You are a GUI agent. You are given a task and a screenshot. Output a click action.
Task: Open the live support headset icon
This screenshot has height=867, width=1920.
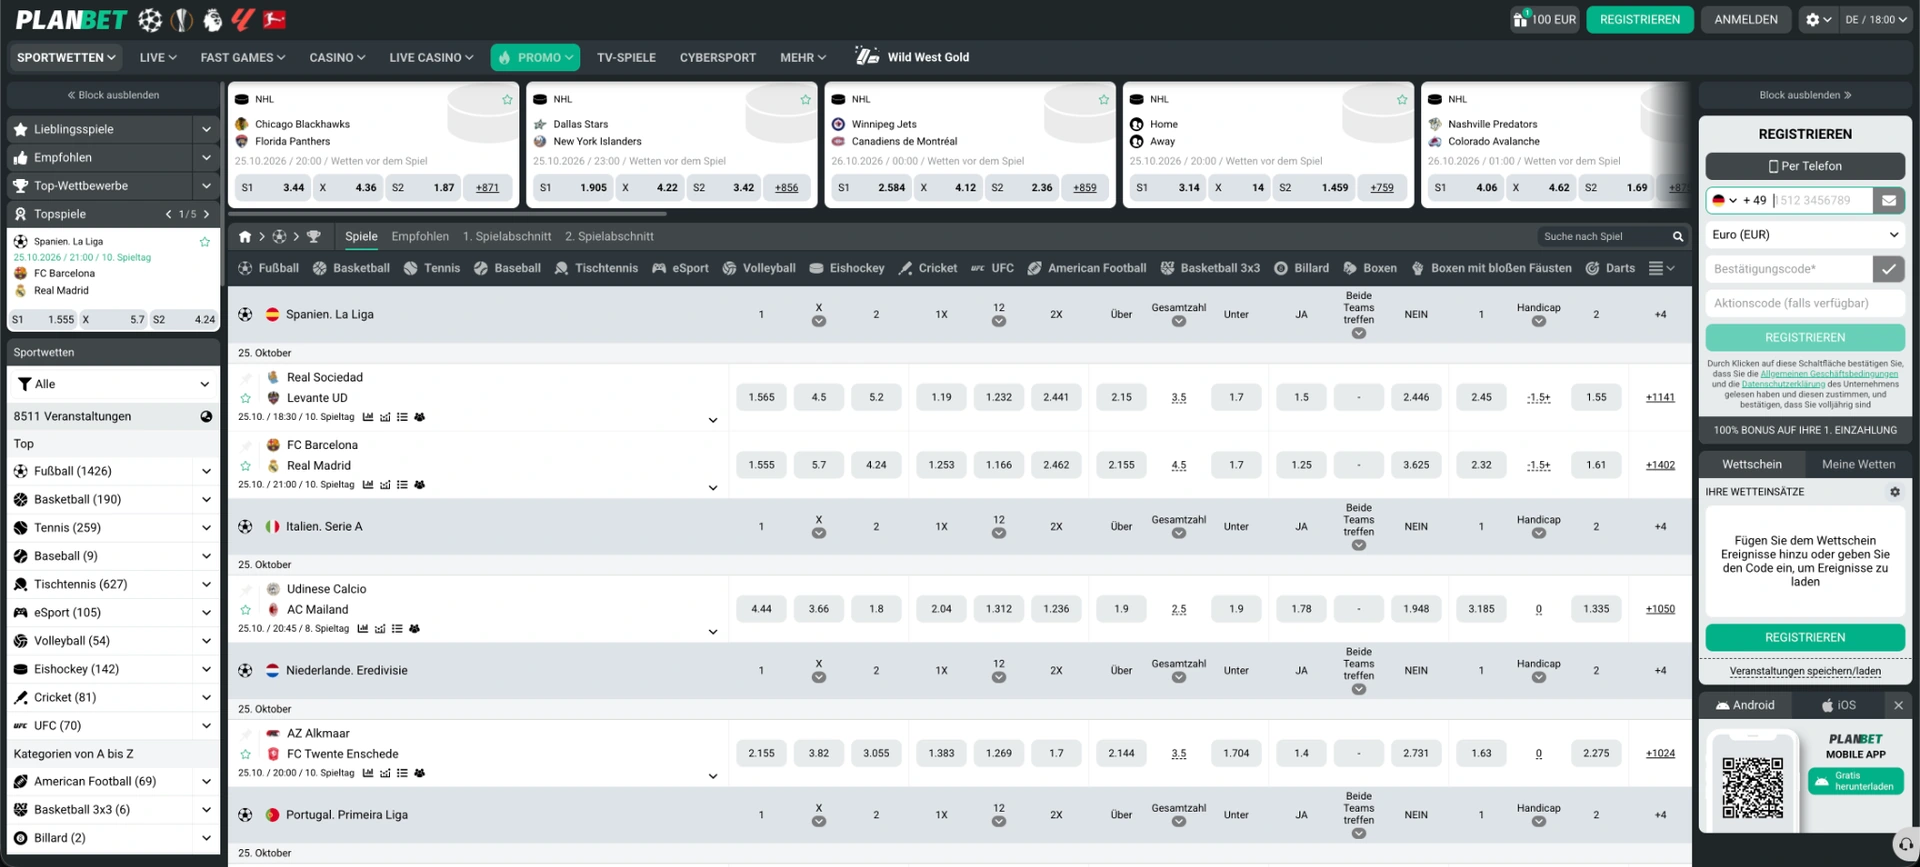tap(1906, 845)
